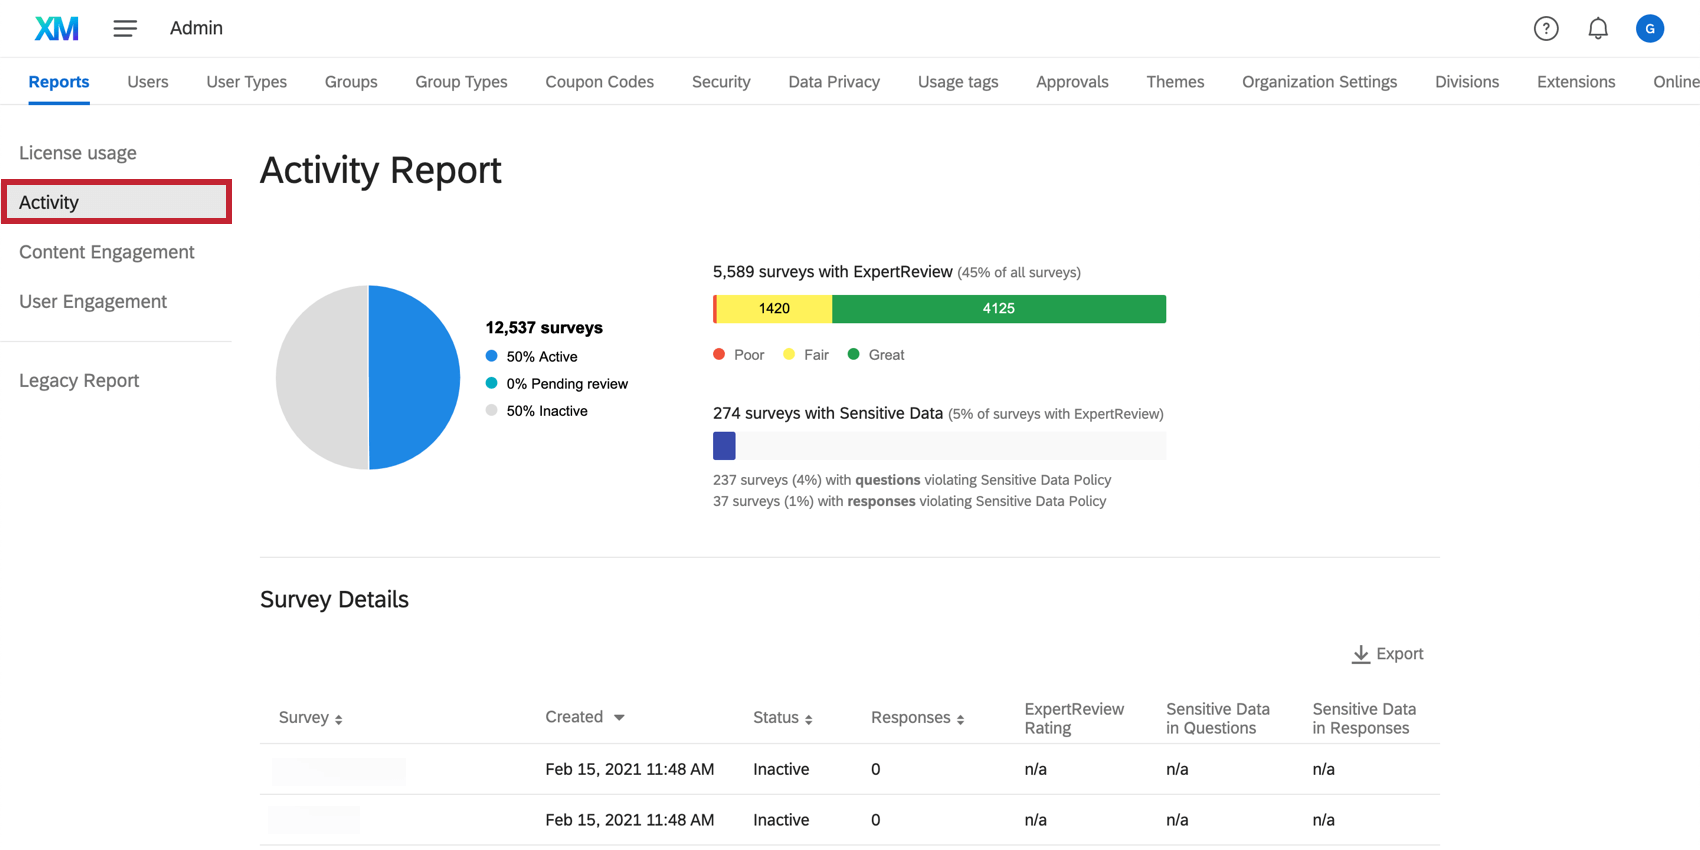
Task: Click the green 4125 Great bar segment
Action: 999,309
